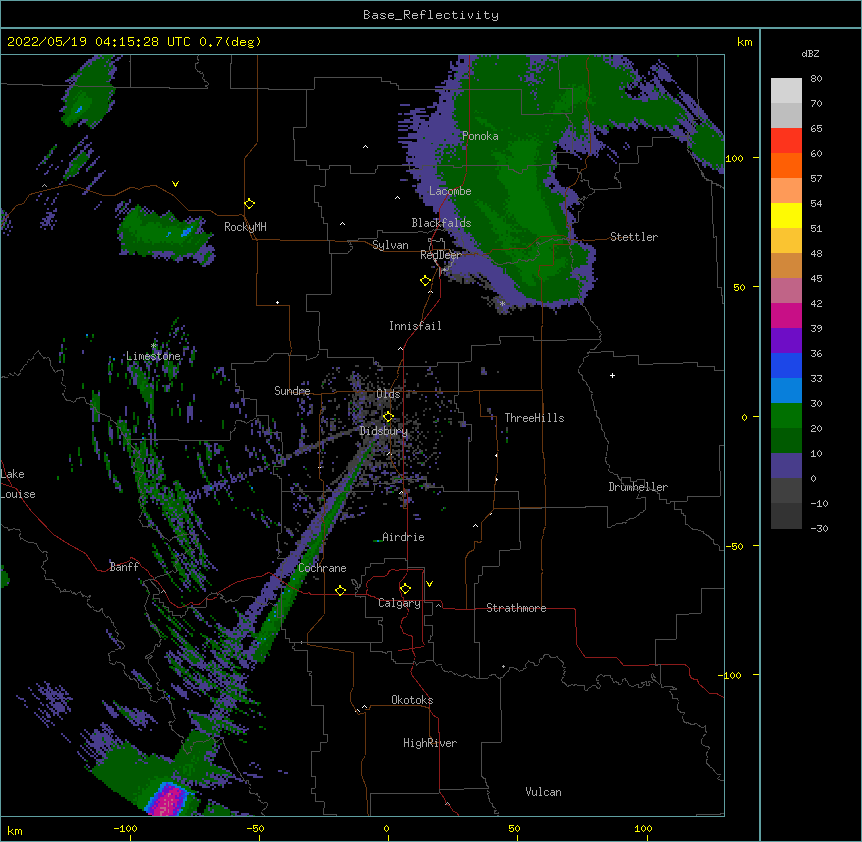This screenshot has height=842, width=862.
Task: Click the asterisk marker above Limestone
Action: (x=154, y=345)
